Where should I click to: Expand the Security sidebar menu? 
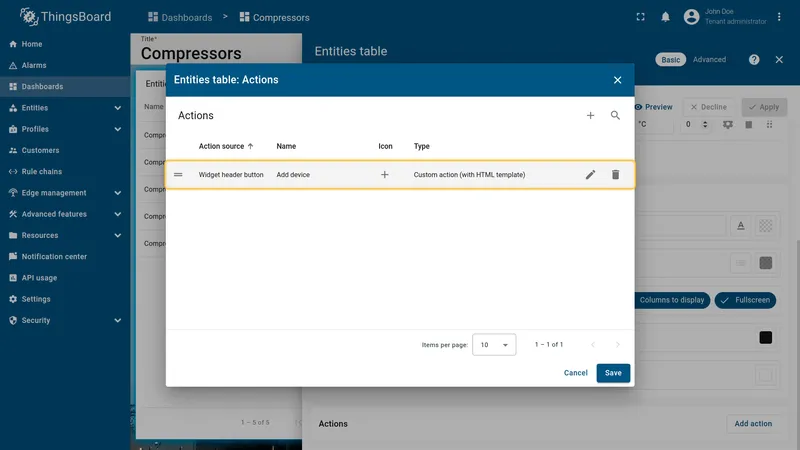[x=65, y=320]
